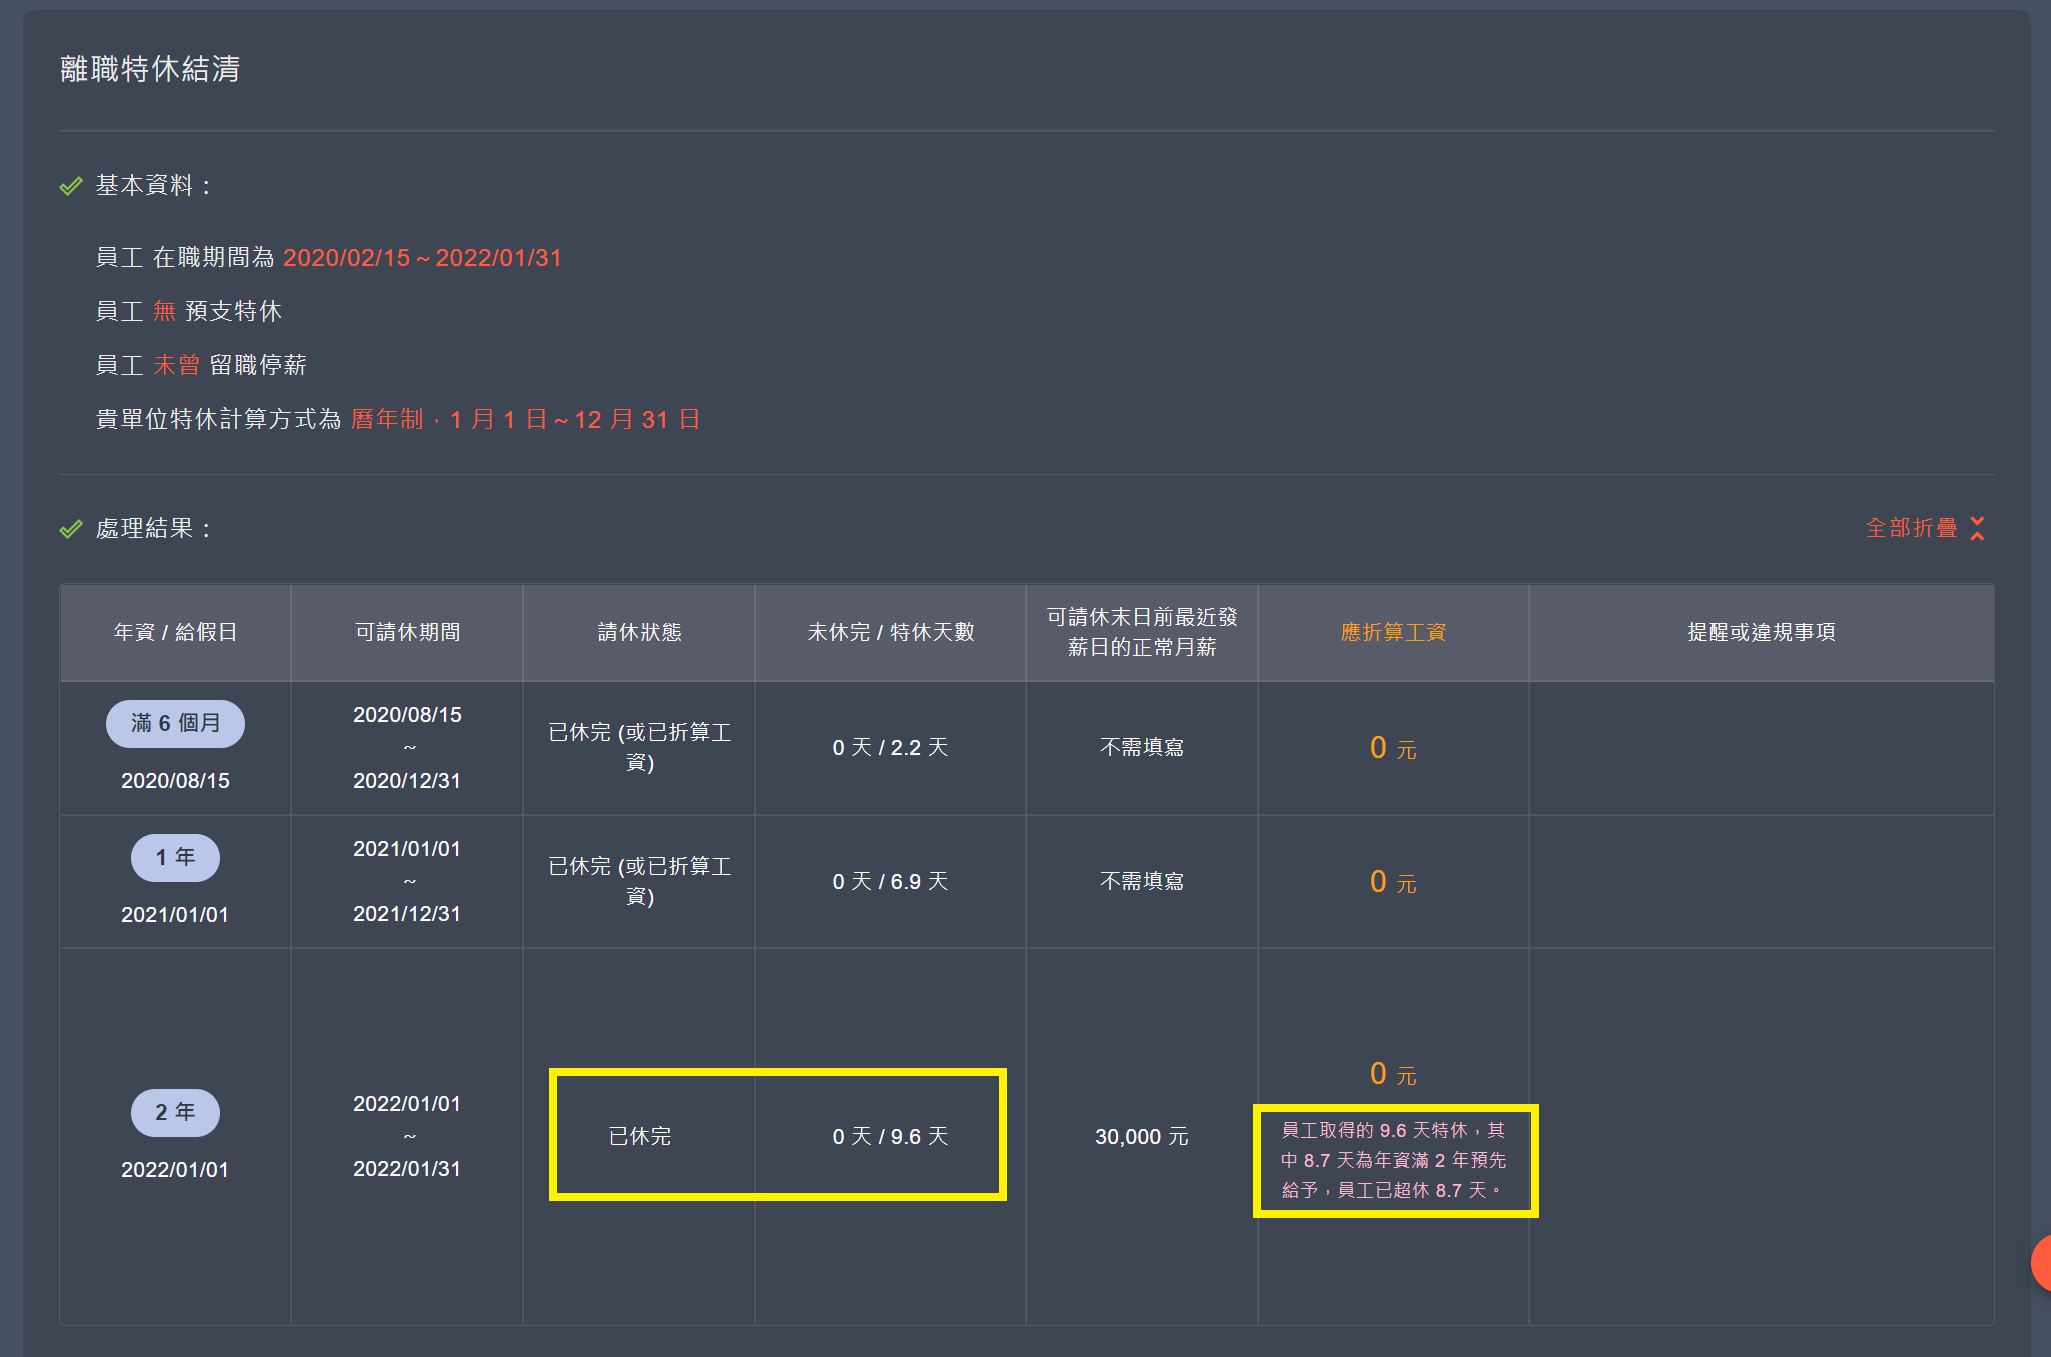Click the 0 天 / 6.9 天 cell
The width and height of the screenshot is (2051, 1357).
click(890, 882)
